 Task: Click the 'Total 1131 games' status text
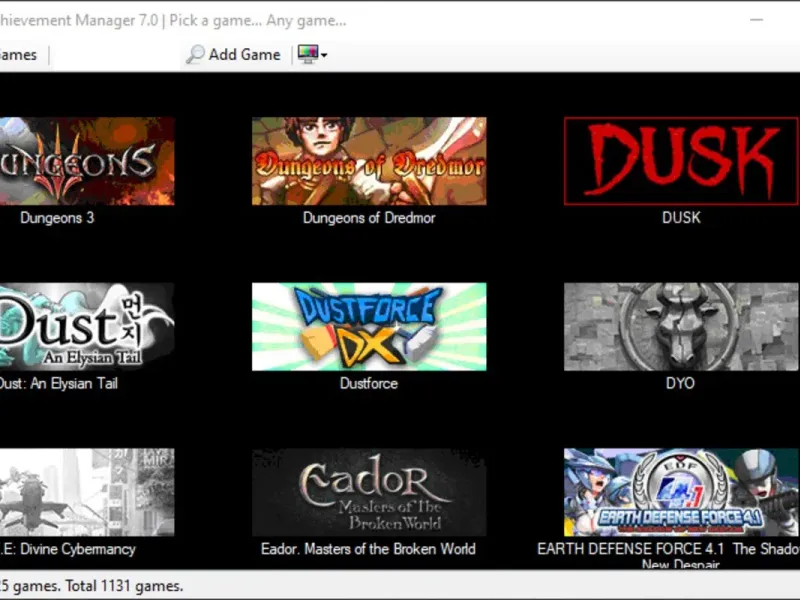124,586
